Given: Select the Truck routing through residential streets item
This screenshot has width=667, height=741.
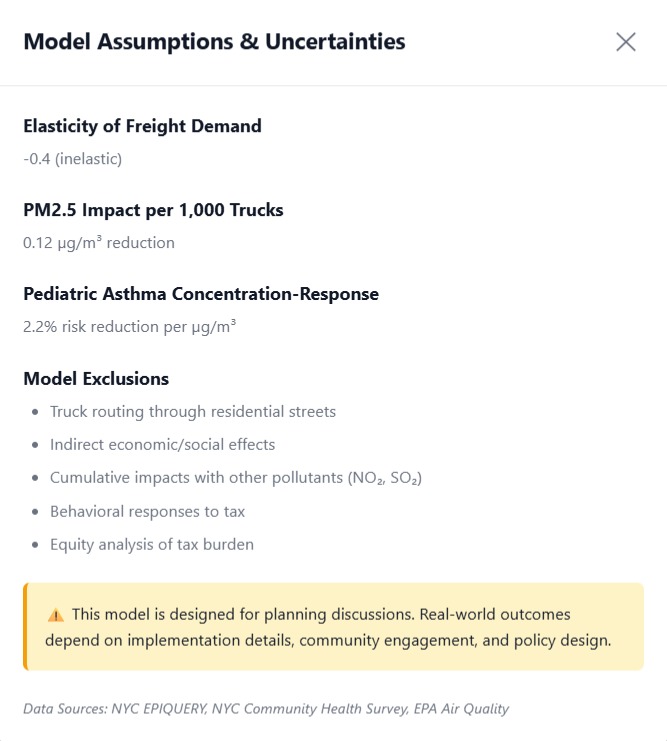Looking at the screenshot, I should coord(193,411).
